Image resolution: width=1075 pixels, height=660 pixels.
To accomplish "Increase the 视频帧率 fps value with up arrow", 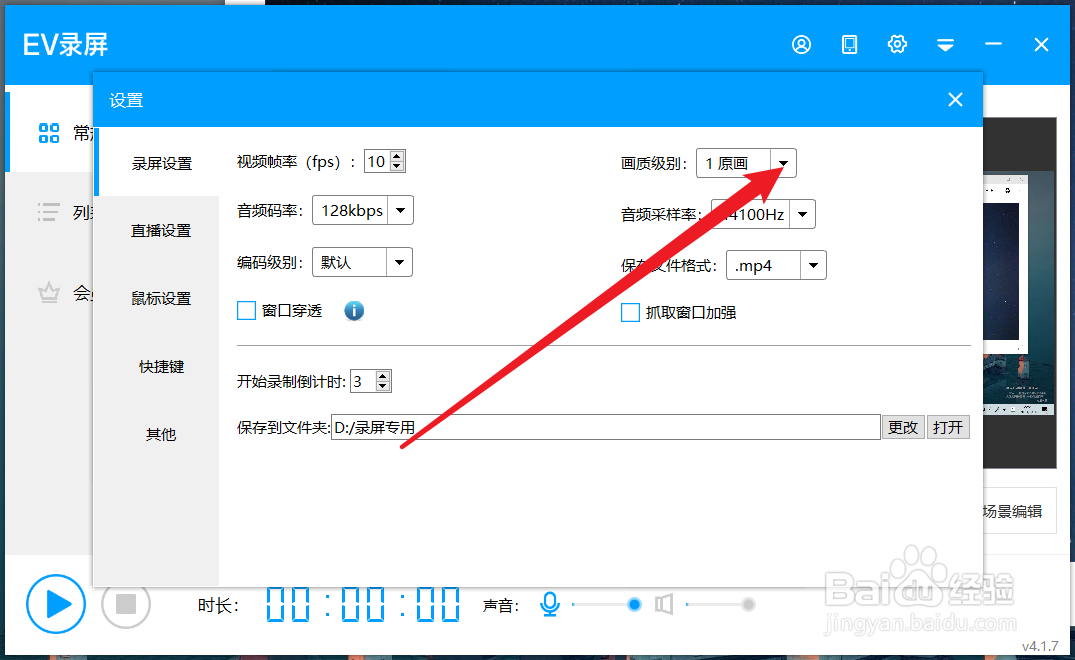I will tap(397, 156).
